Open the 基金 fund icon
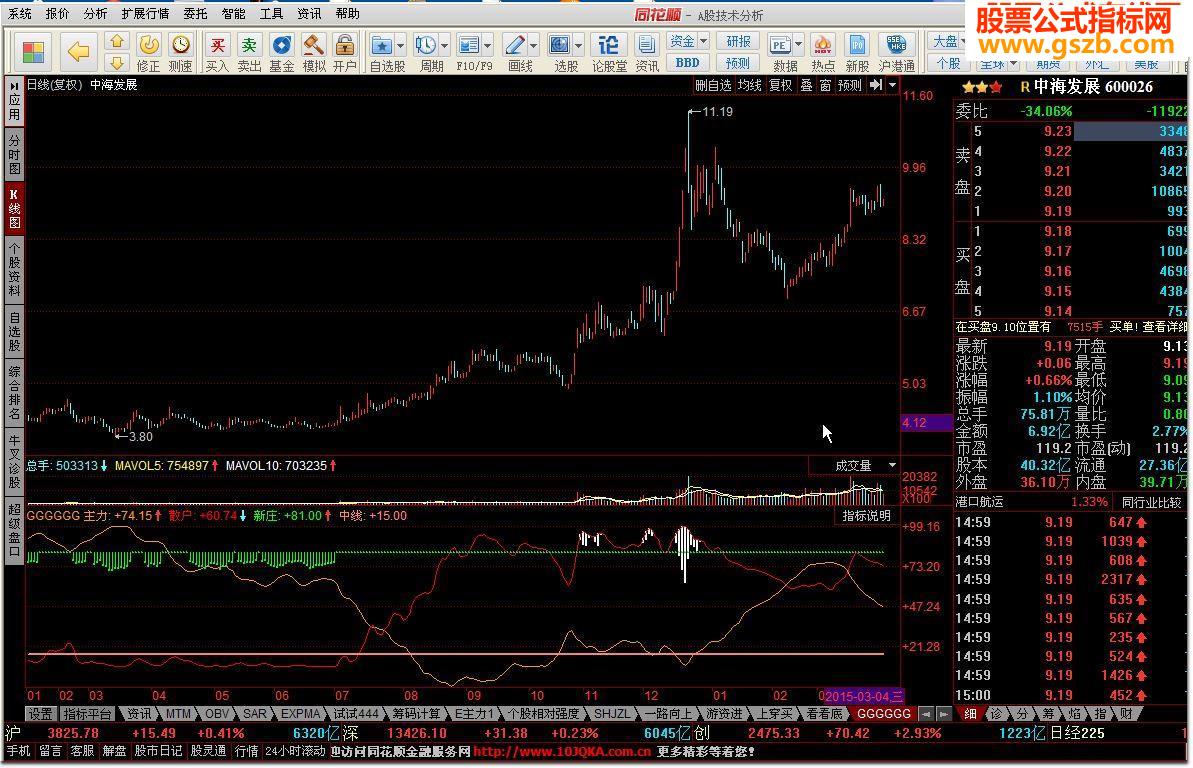The width and height of the screenshot is (1193, 768). [282, 53]
